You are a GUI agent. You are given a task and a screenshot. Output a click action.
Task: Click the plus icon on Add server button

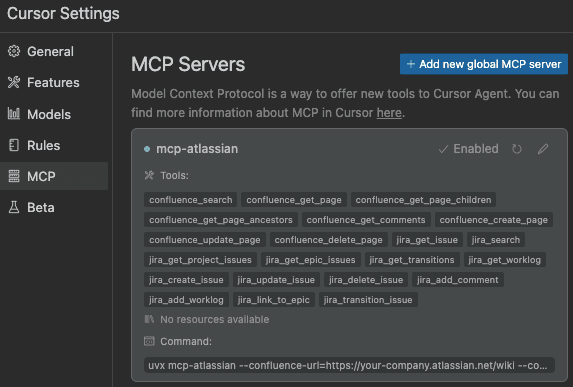(411, 64)
